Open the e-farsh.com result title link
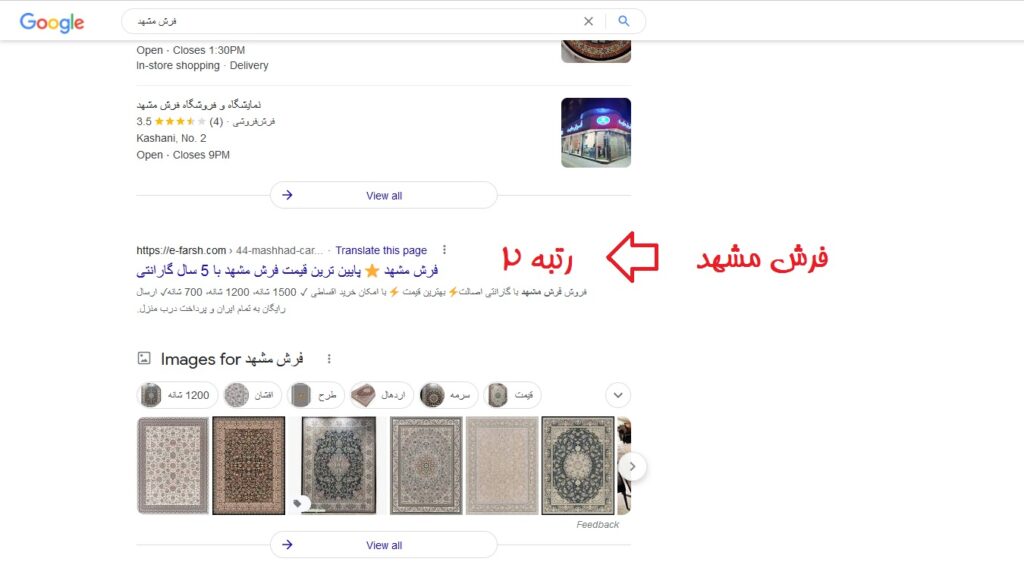 point(287,270)
